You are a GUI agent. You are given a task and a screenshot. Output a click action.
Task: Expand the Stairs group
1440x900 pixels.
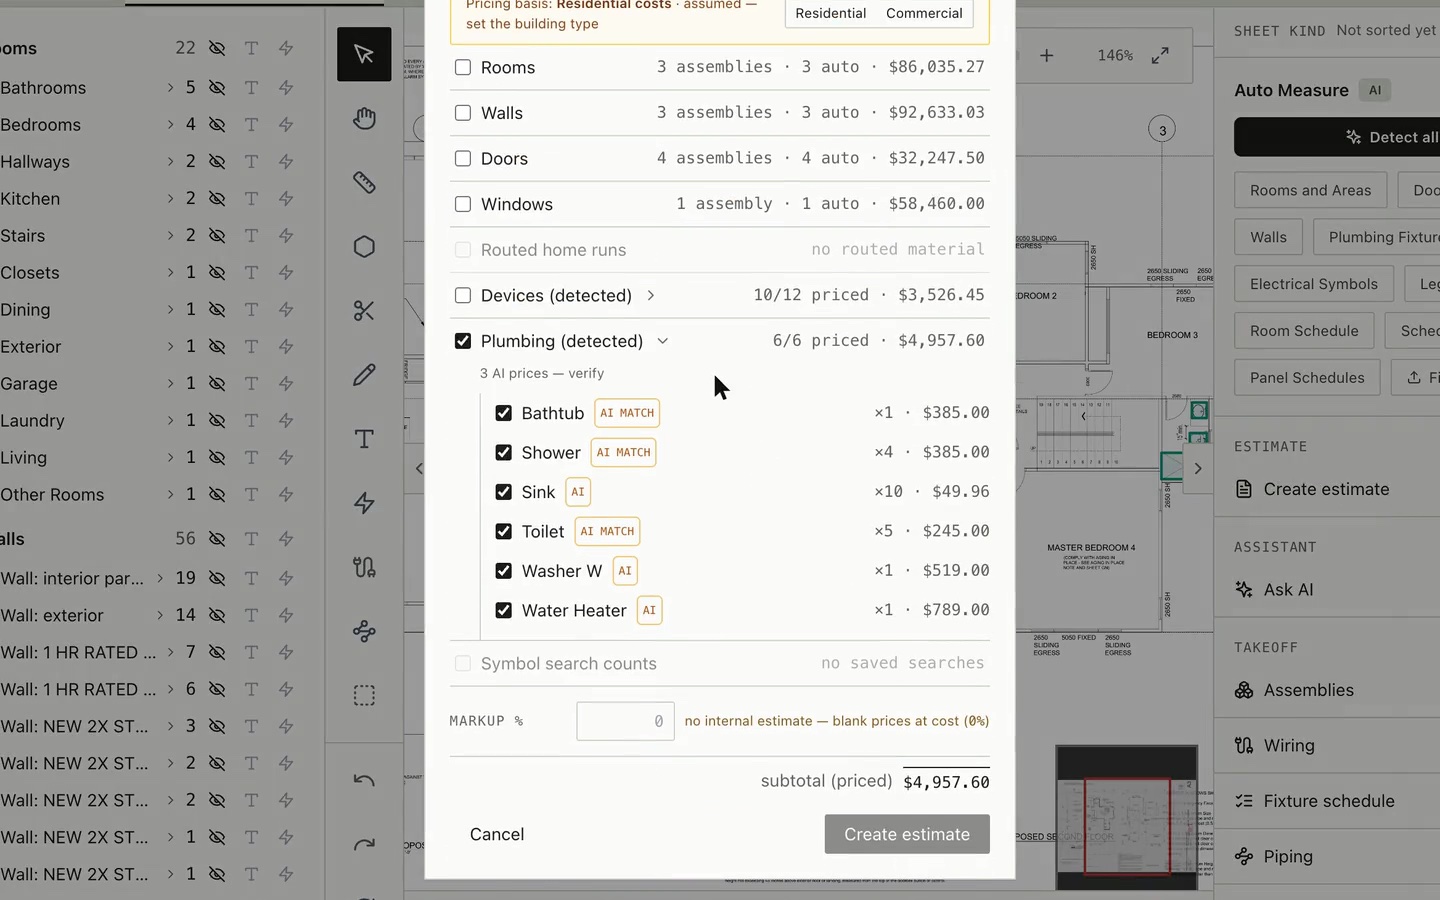[170, 236]
